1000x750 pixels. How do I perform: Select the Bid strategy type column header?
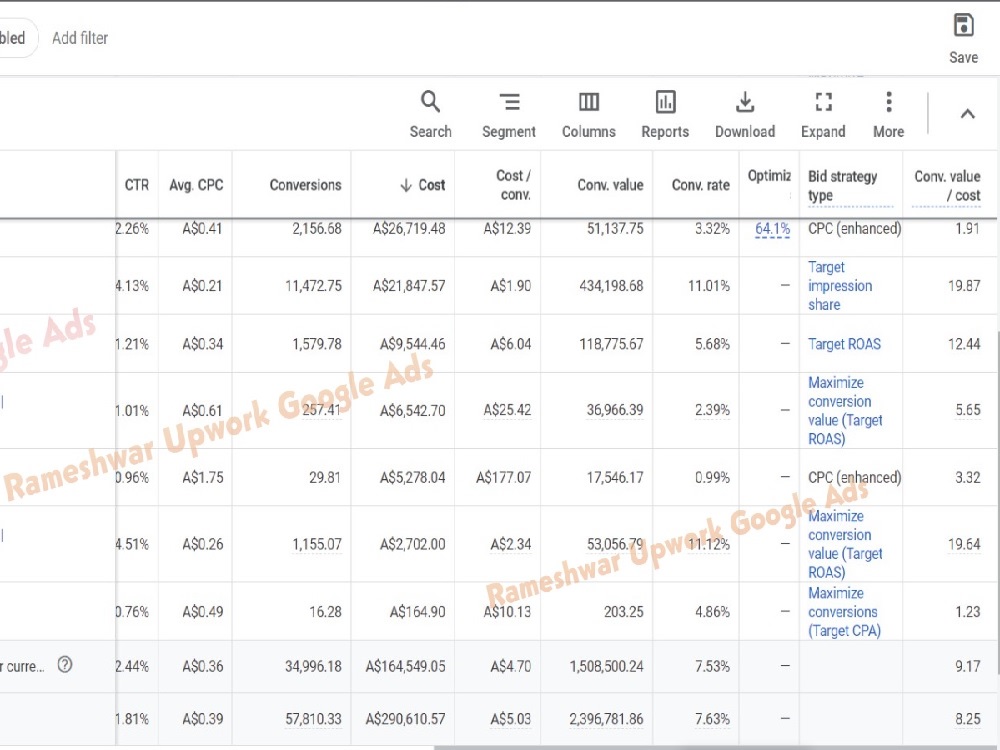[843, 186]
